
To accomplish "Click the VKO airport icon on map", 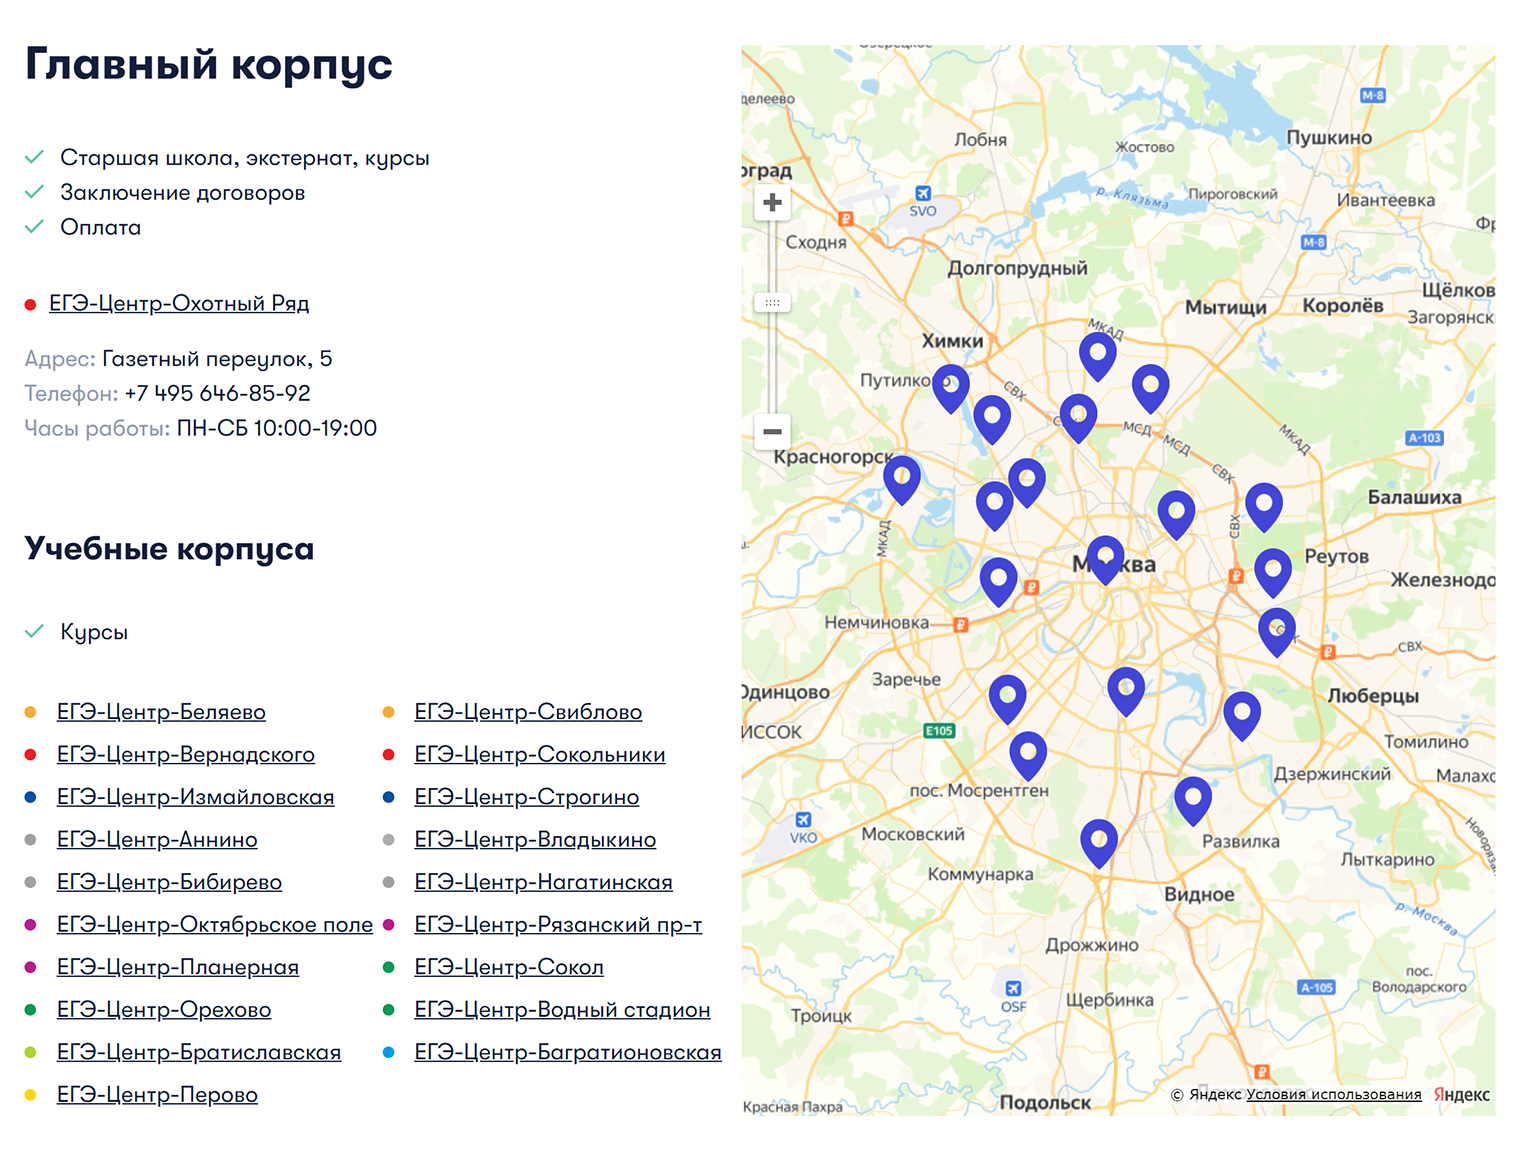I will click(x=803, y=820).
